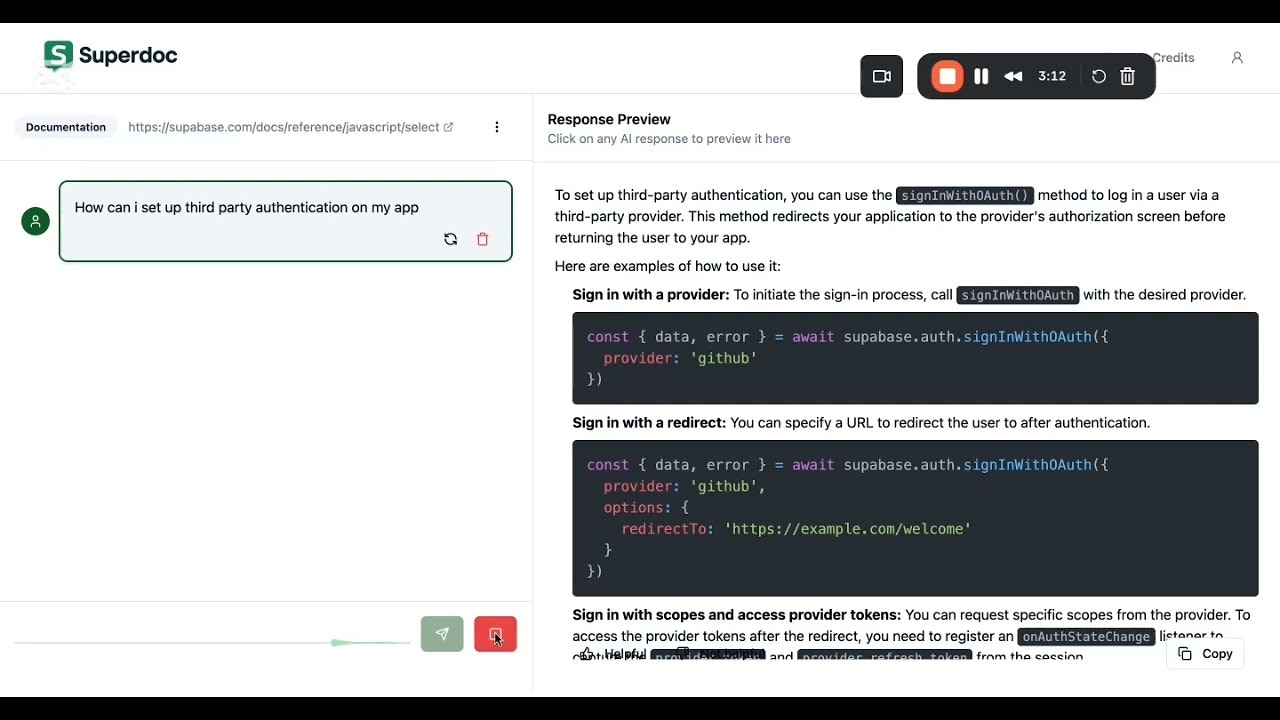Stop the screen recording
The image size is (1280, 720).
[947, 76]
